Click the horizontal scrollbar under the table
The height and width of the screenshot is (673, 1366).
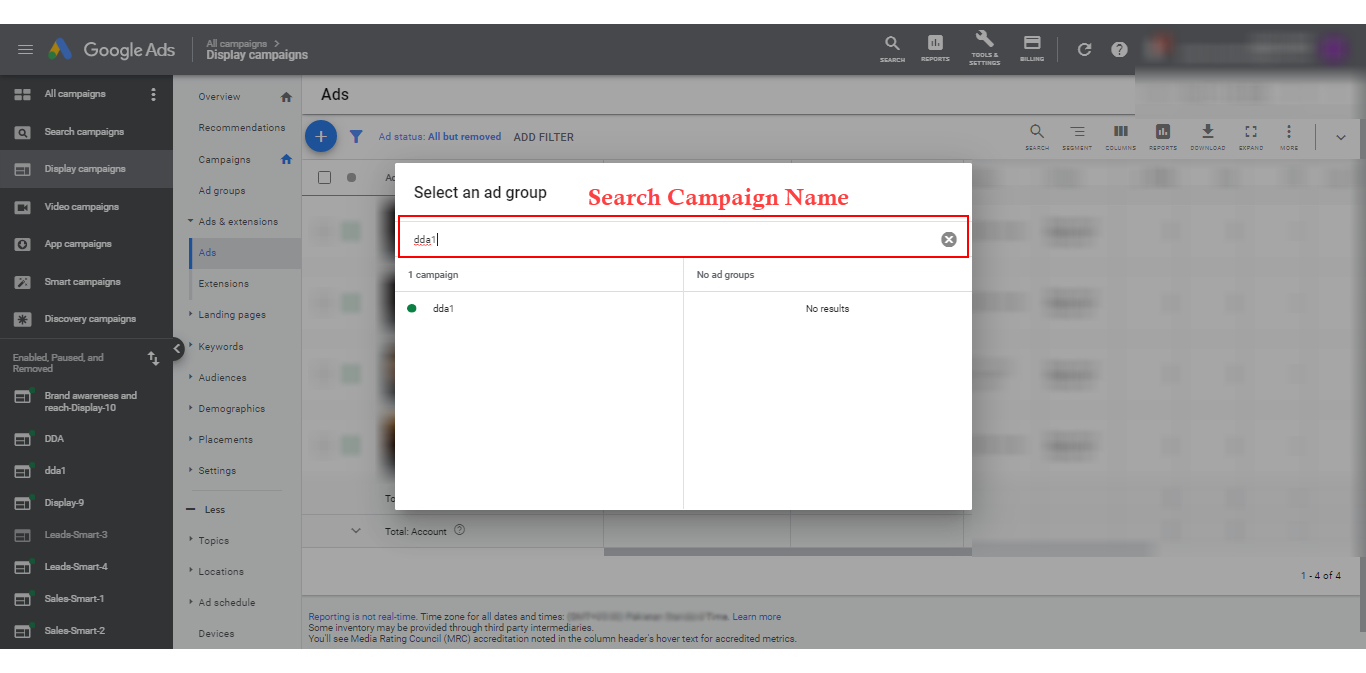click(787, 551)
